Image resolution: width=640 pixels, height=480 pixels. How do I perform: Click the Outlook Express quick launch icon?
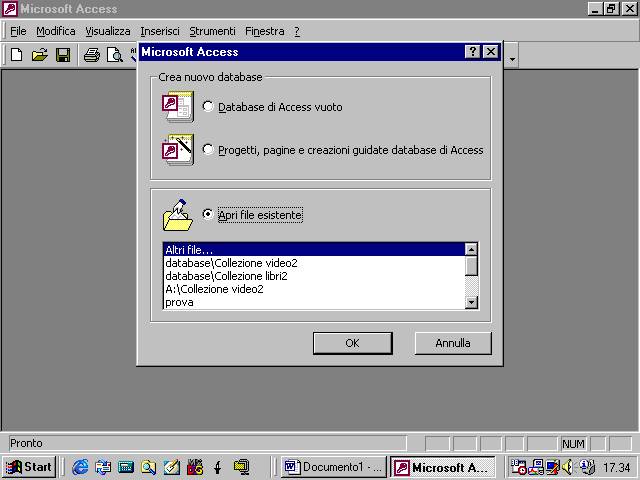[x=103, y=467]
